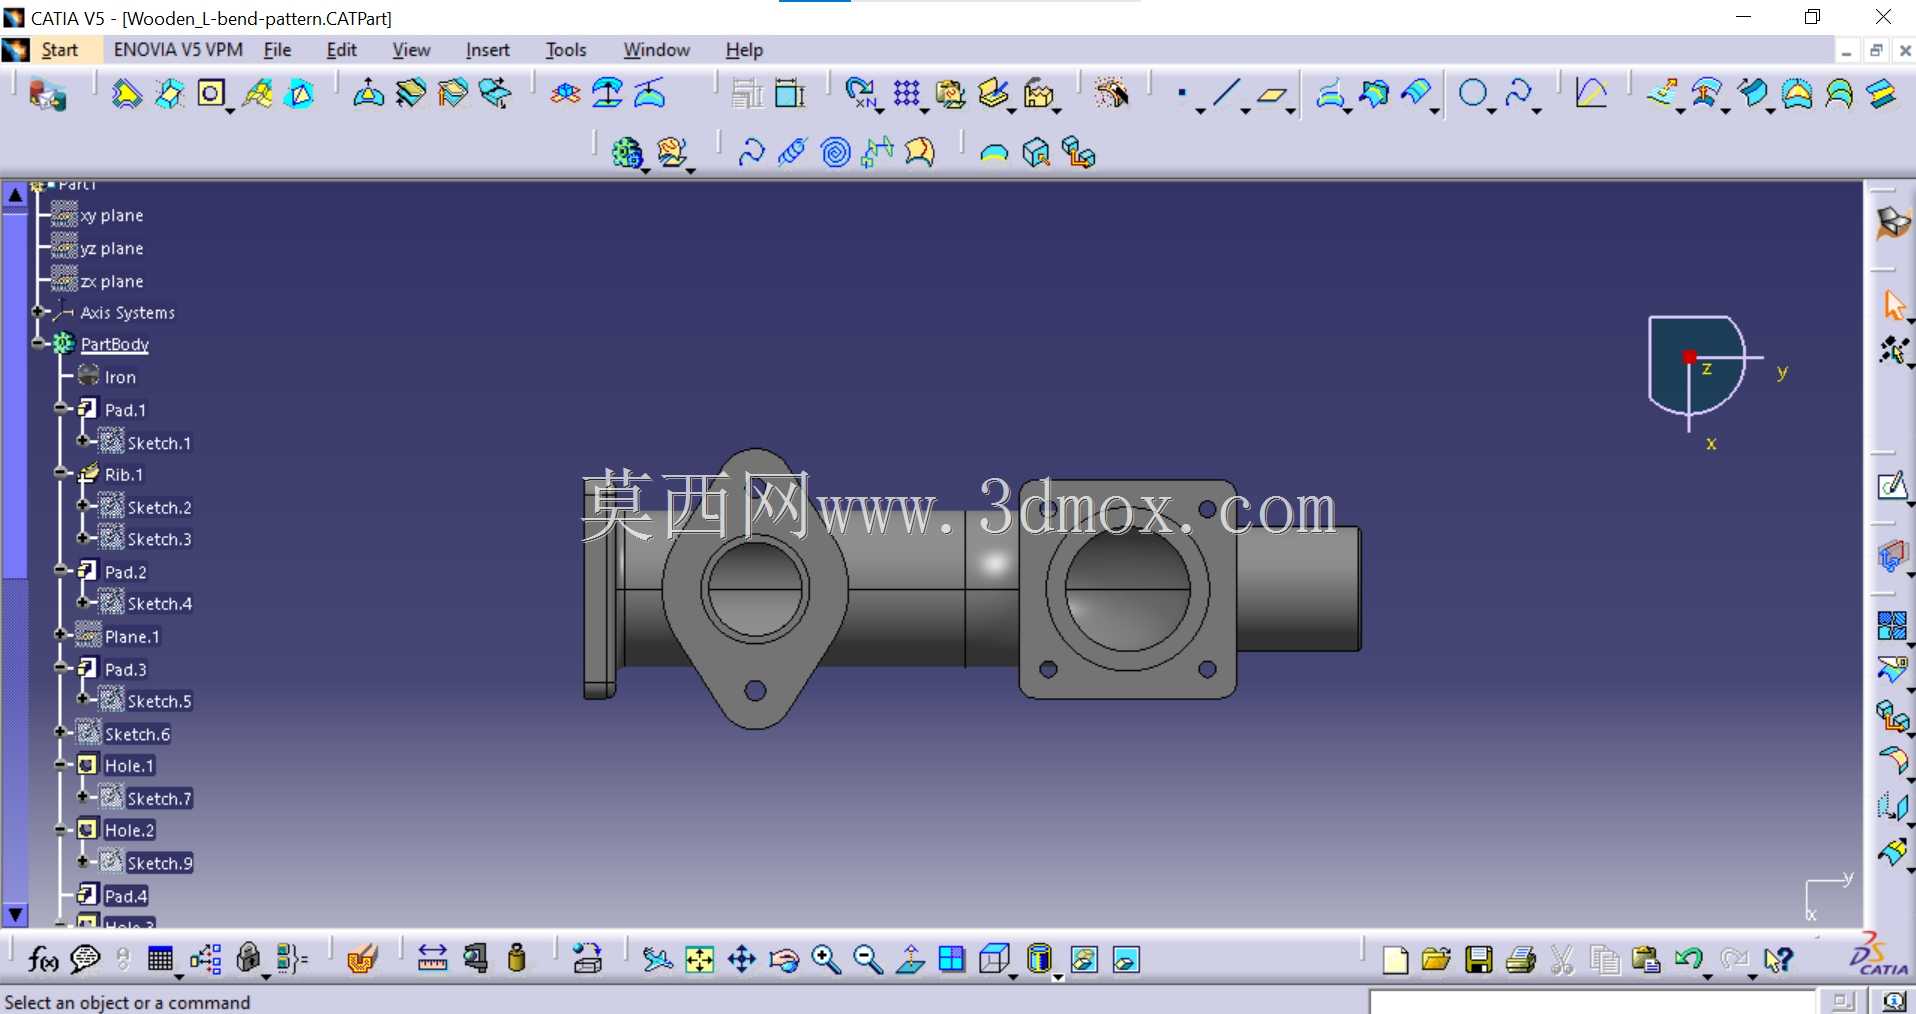This screenshot has height=1014, width=1916.
Task: Toggle Fly Mode airplane icon
Action: tap(657, 960)
